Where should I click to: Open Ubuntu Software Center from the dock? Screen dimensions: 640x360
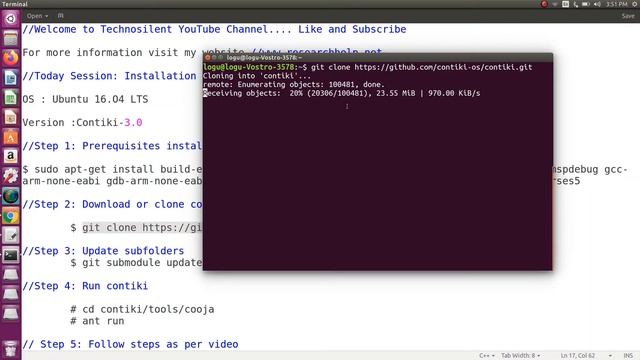[11, 137]
